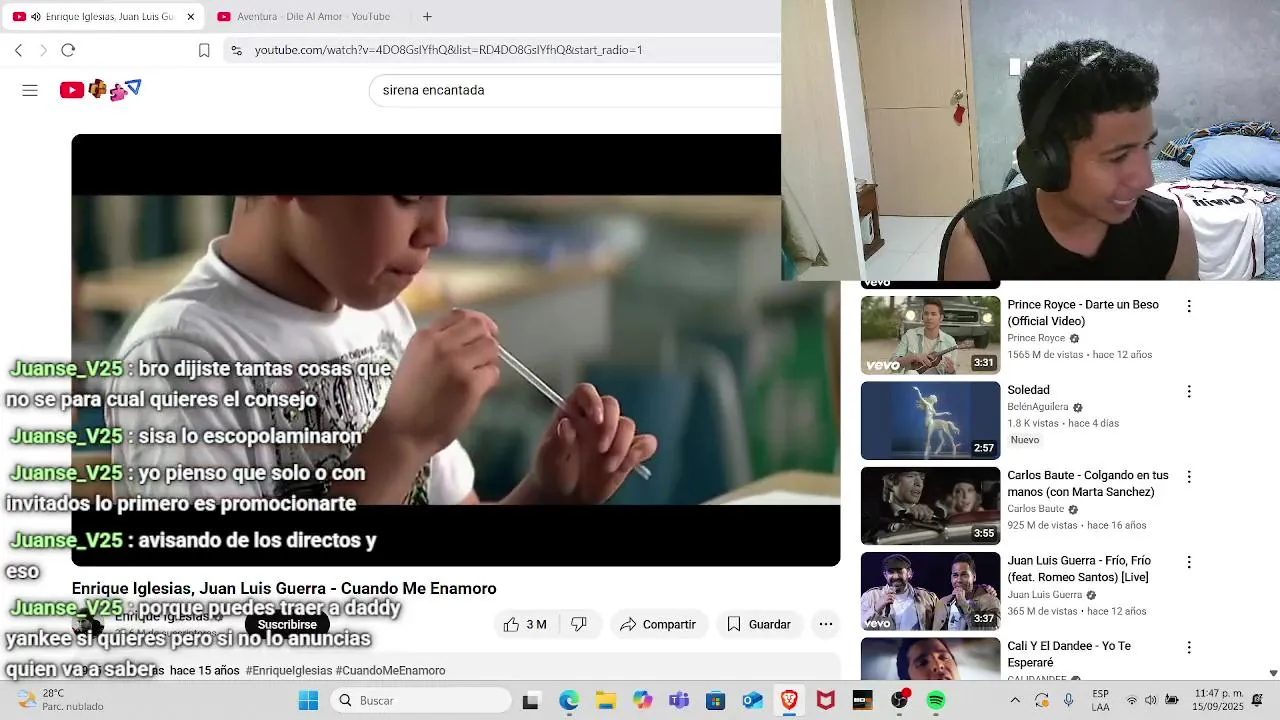Reload the current page
The width and height of the screenshot is (1280, 720).
68,50
